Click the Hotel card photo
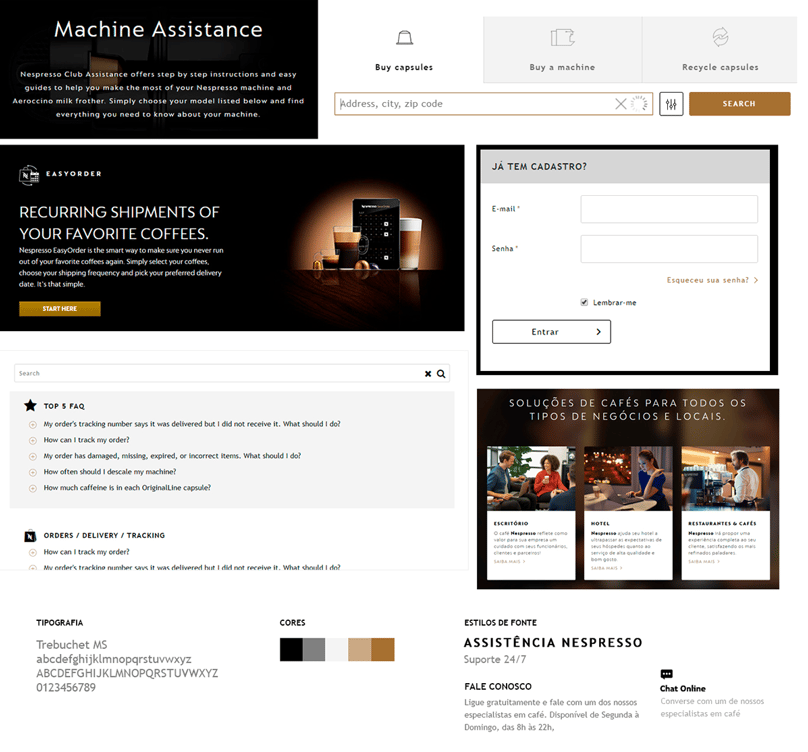 [x=628, y=478]
